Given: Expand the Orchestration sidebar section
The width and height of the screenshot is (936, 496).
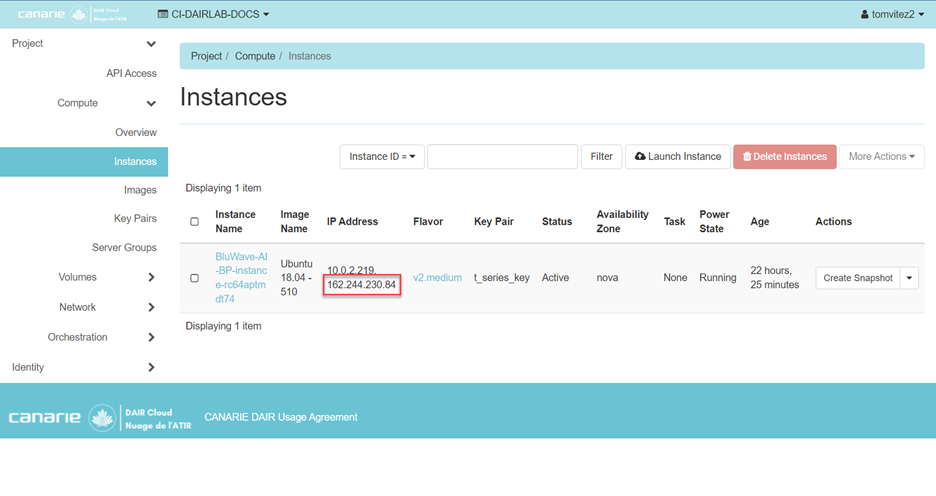Looking at the screenshot, I should click(151, 337).
